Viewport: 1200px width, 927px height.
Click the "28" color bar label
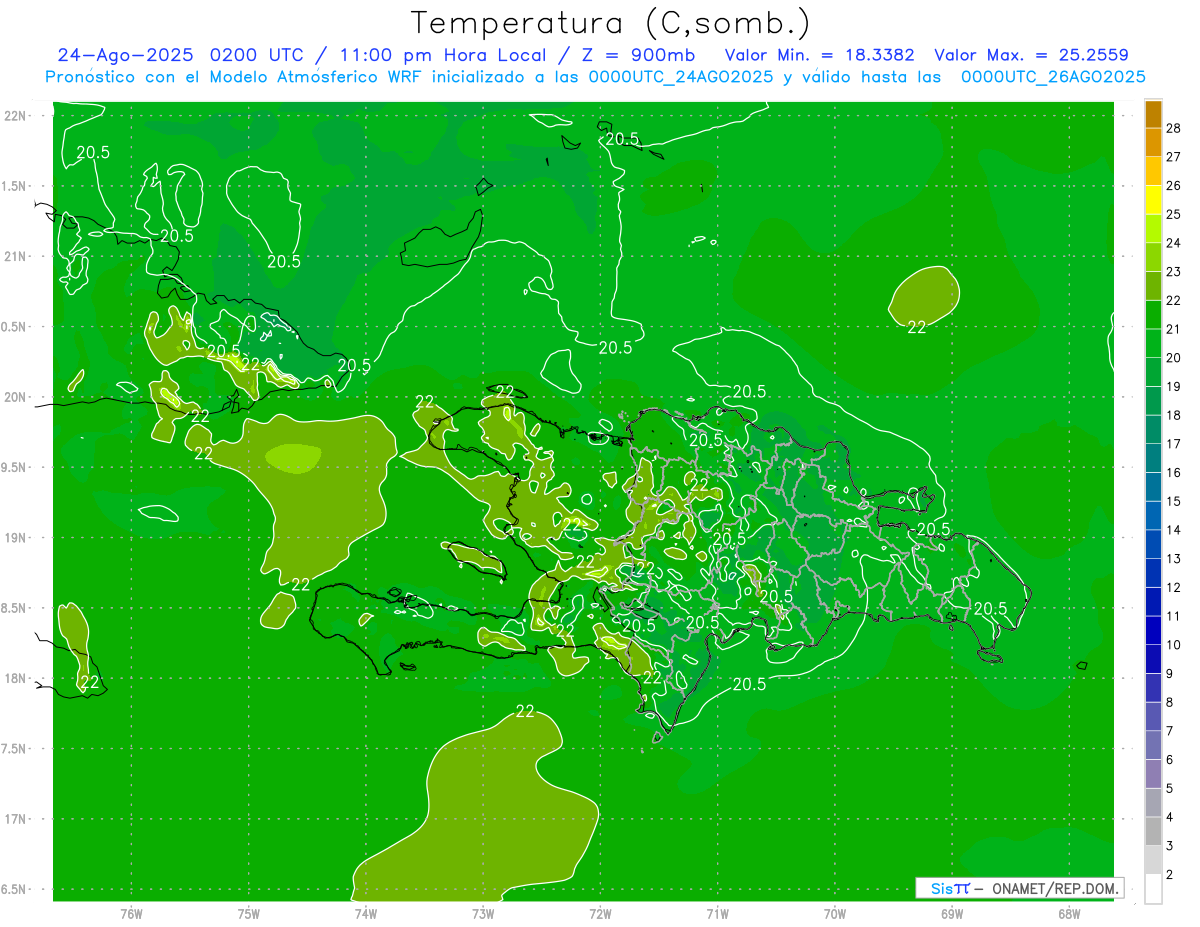pyautogui.click(x=1174, y=127)
